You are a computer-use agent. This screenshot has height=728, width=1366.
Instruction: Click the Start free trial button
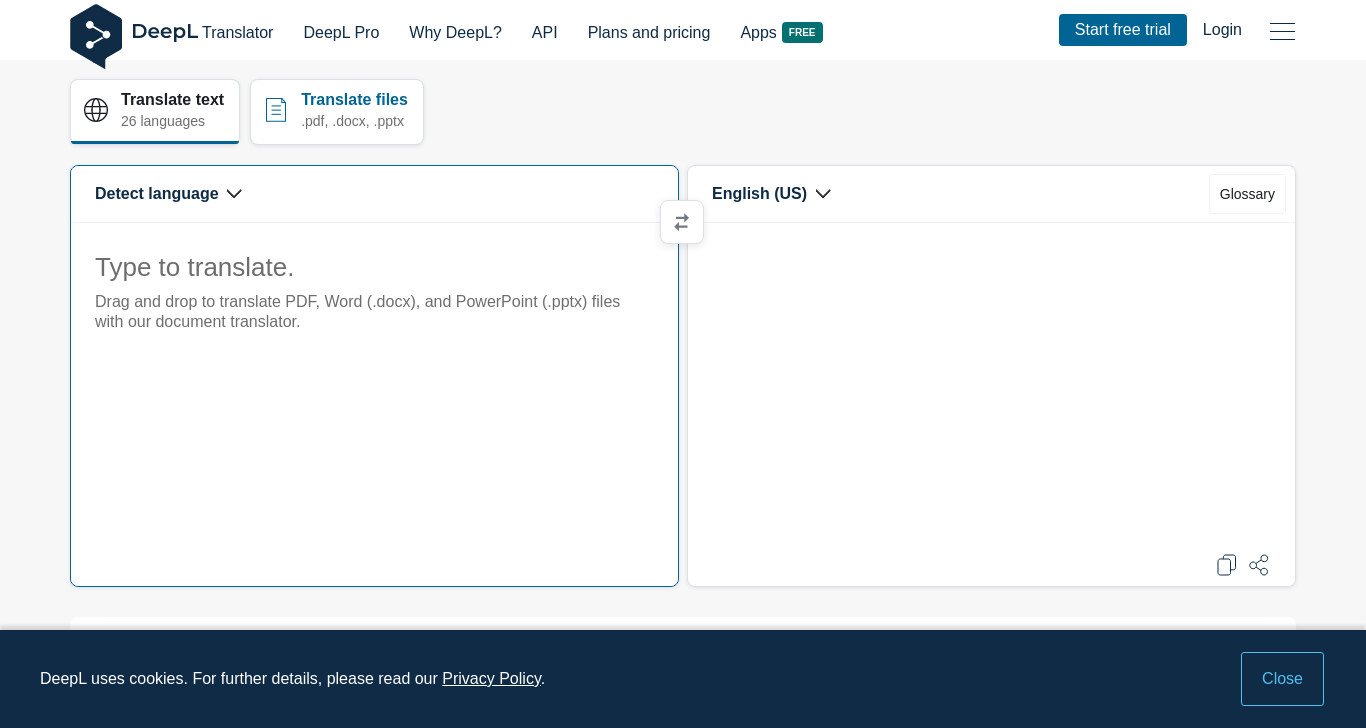[x=1123, y=30]
